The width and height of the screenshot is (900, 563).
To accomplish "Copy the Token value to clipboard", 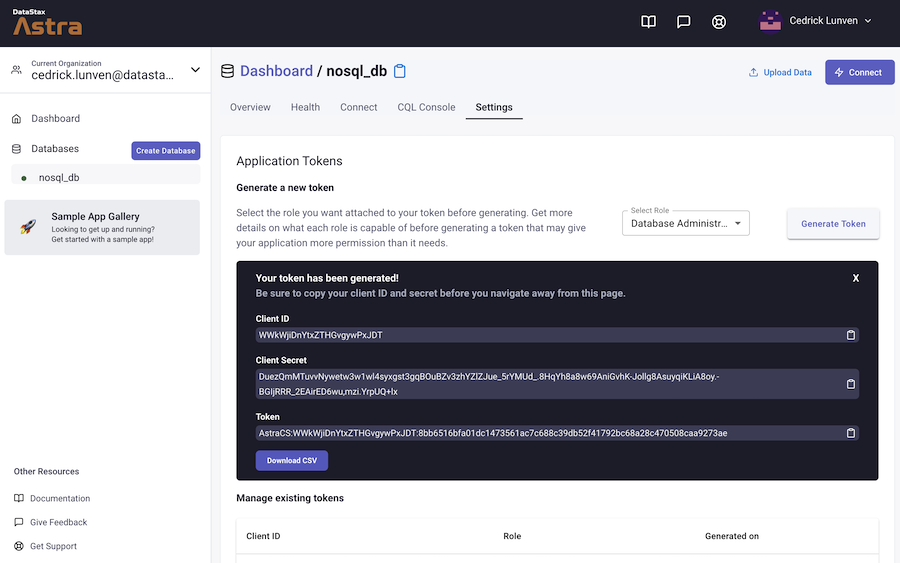I will tap(851, 433).
